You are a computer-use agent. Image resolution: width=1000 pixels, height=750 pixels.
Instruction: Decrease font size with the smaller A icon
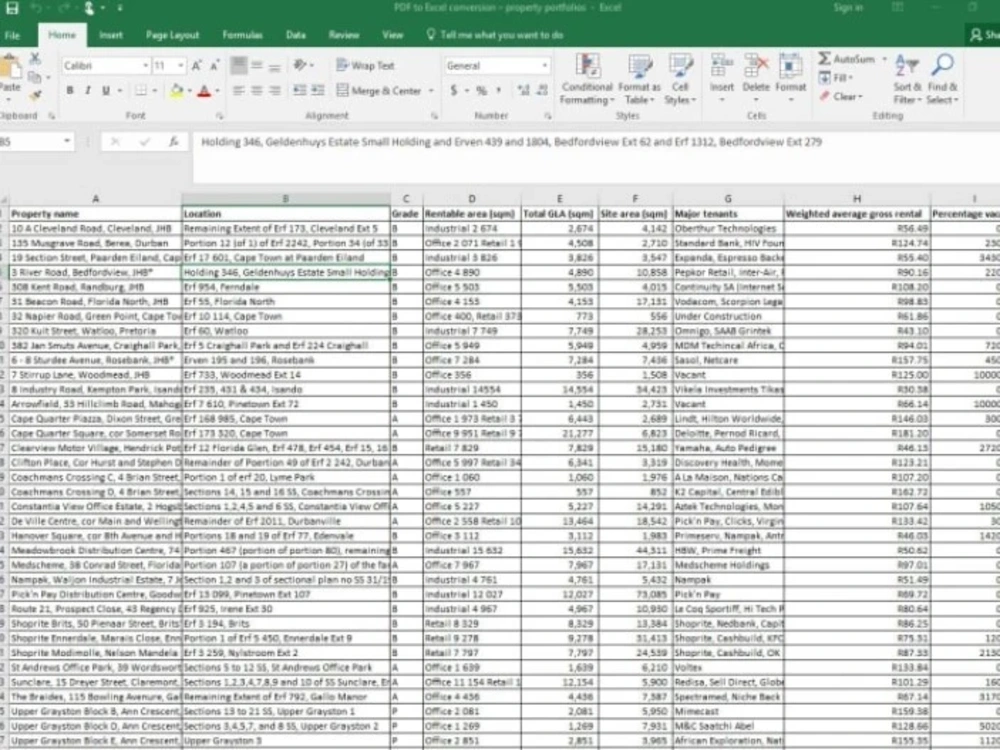tap(215, 66)
